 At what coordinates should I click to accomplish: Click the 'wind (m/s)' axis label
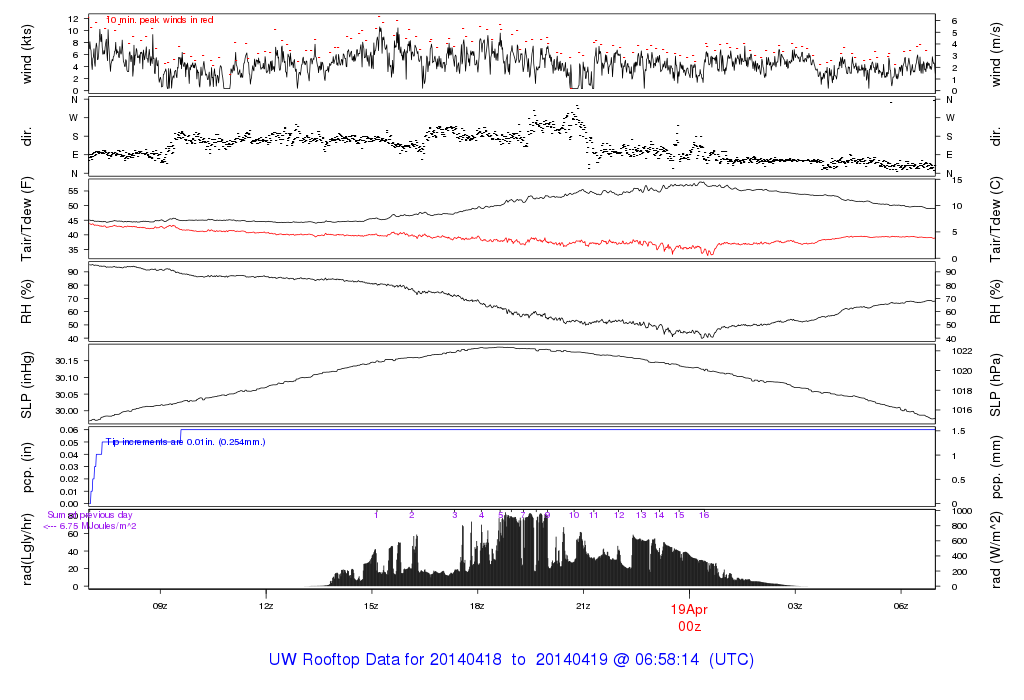[995, 55]
